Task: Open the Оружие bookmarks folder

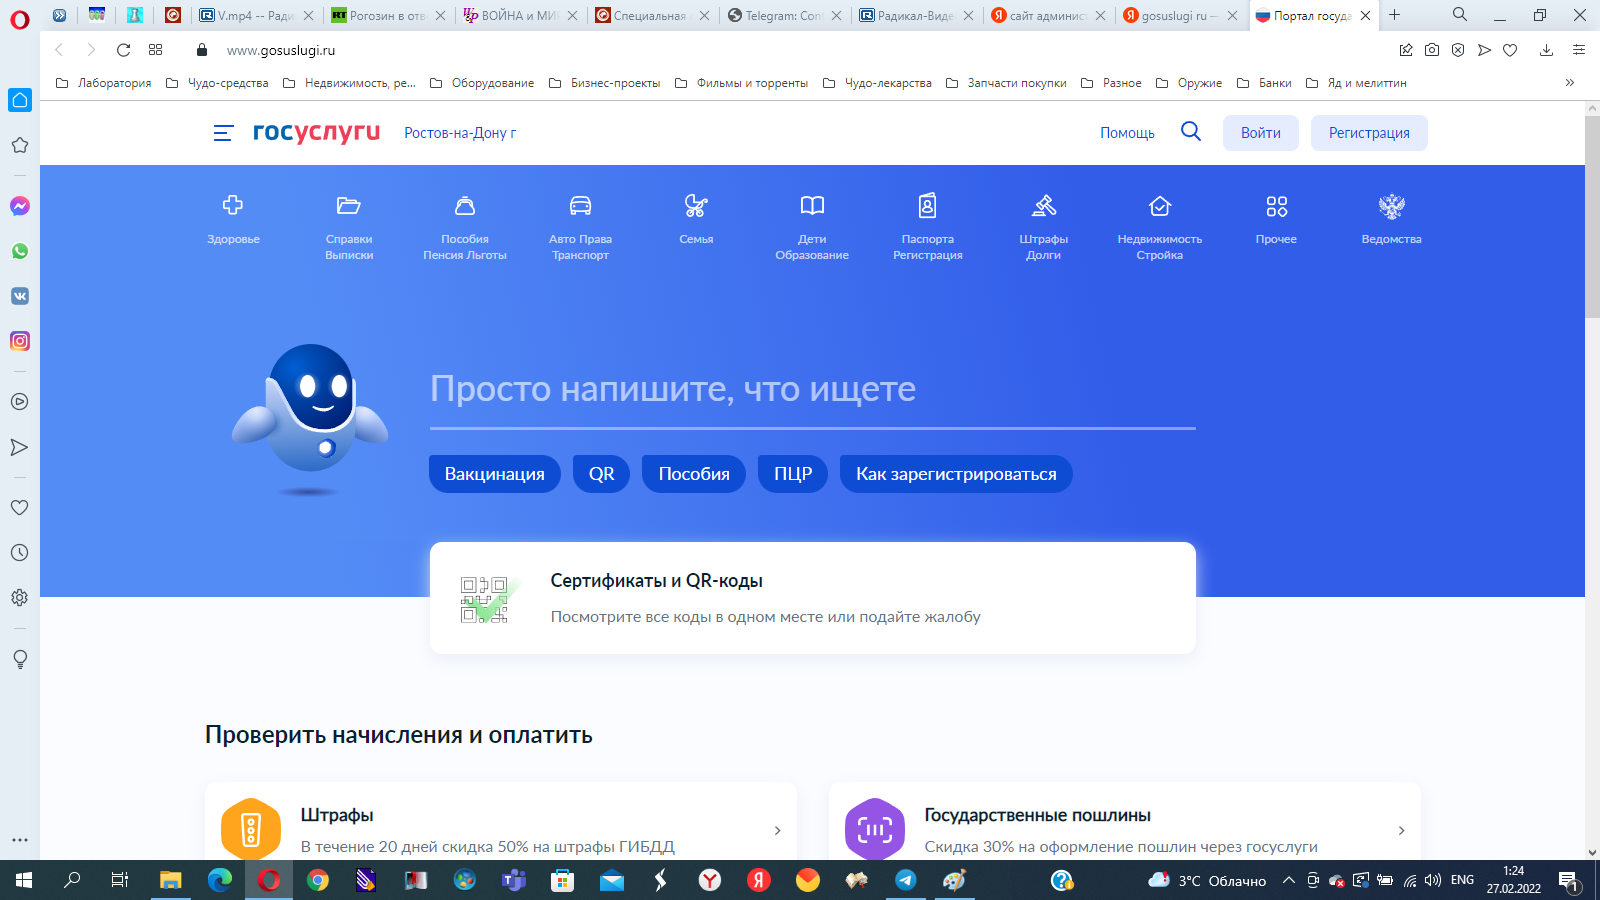Action: tap(1199, 83)
